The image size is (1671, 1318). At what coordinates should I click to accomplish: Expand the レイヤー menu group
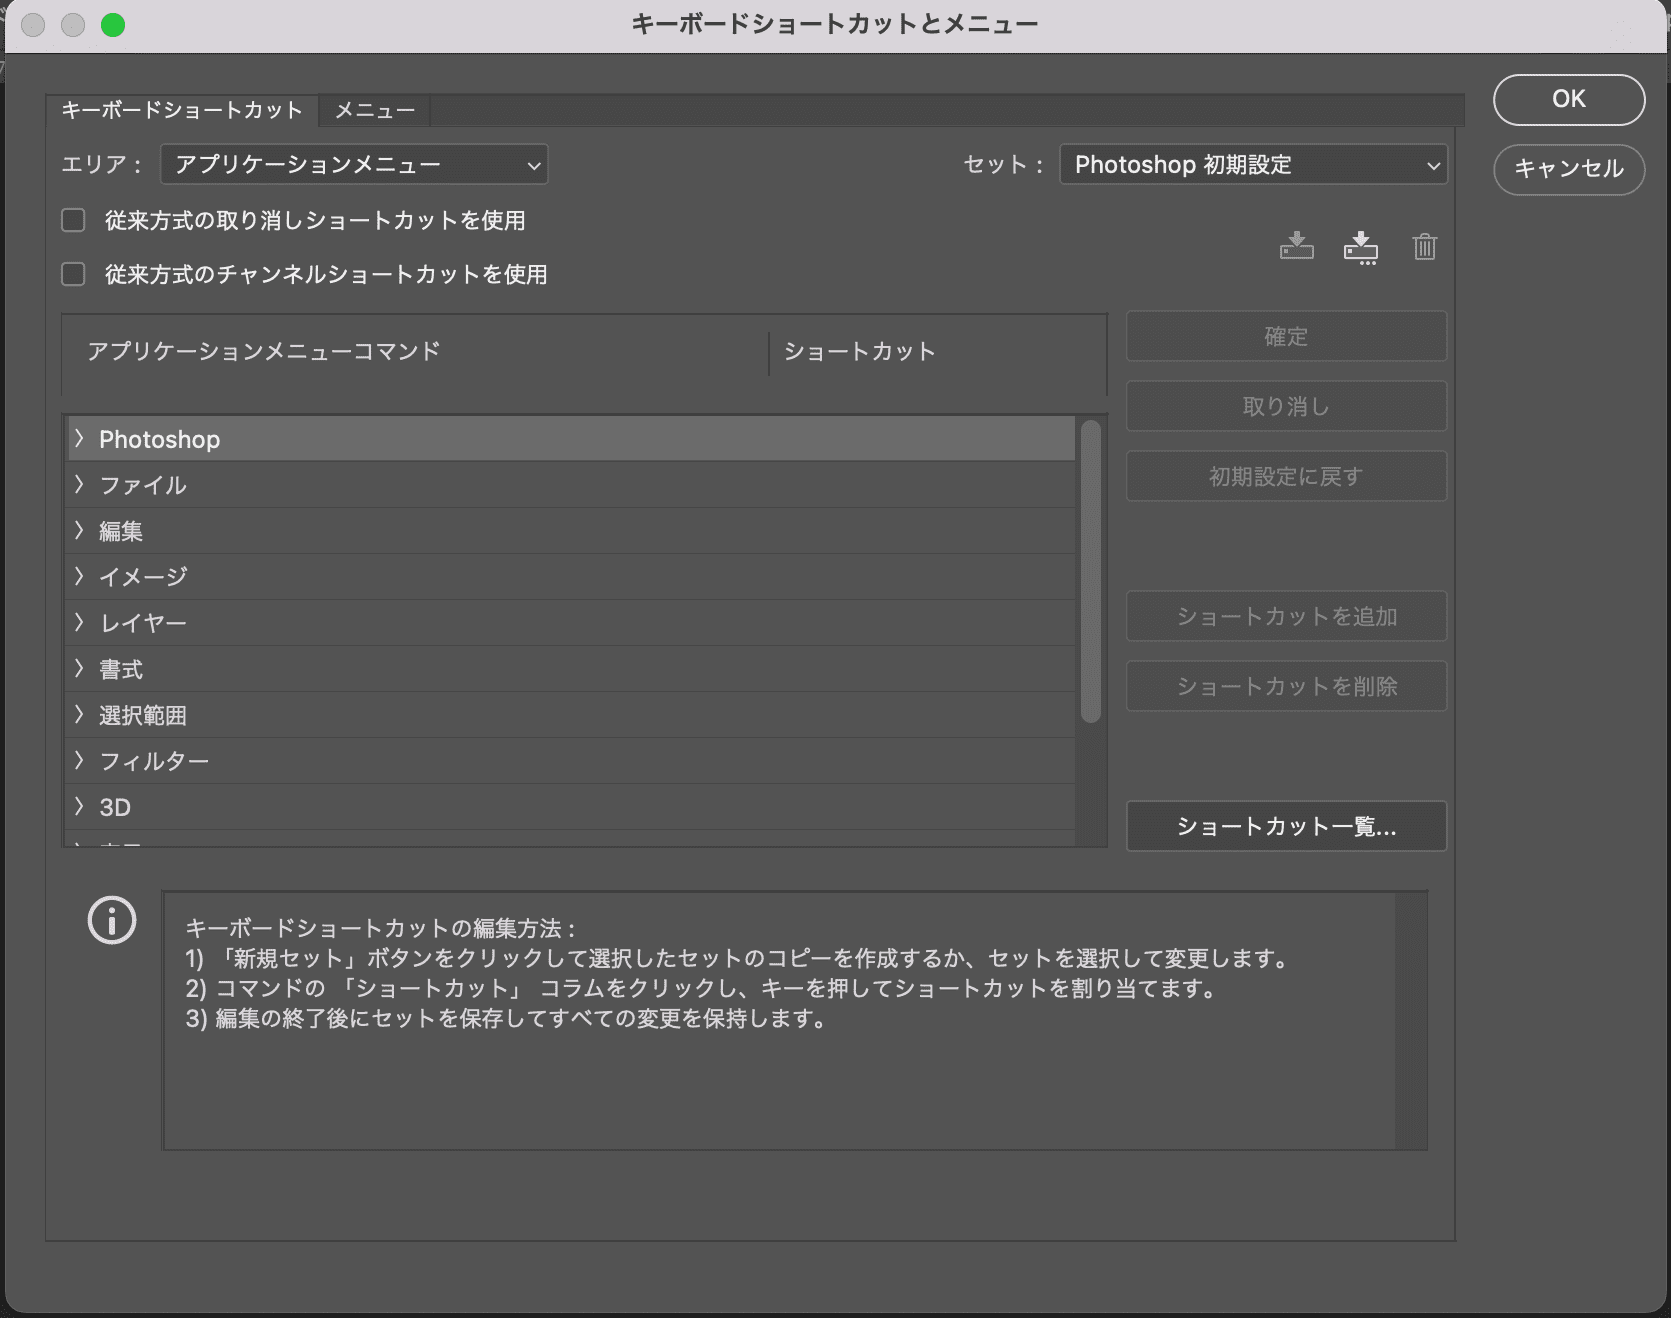click(79, 622)
